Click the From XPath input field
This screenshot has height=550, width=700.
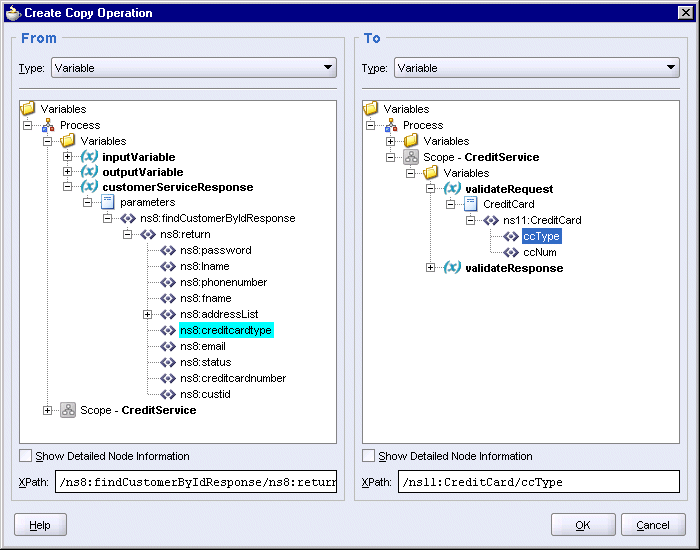pos(196,482)
